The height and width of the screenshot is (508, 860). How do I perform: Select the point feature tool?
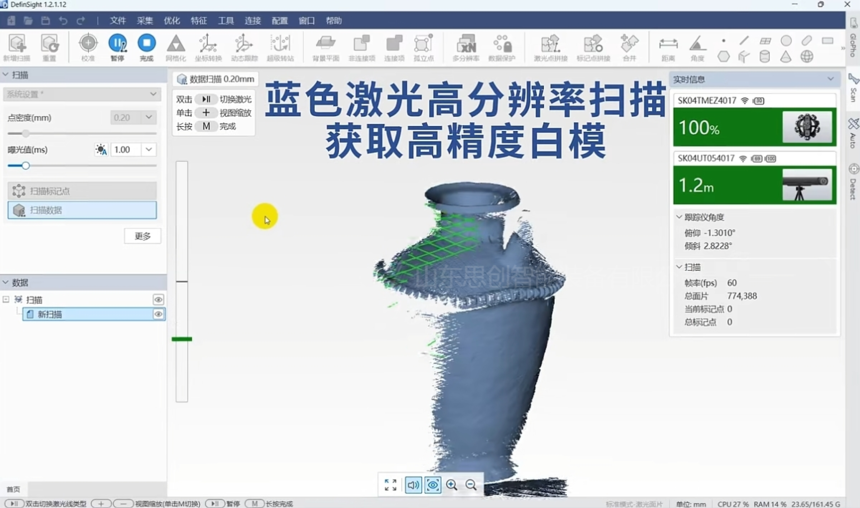[723, 41]
